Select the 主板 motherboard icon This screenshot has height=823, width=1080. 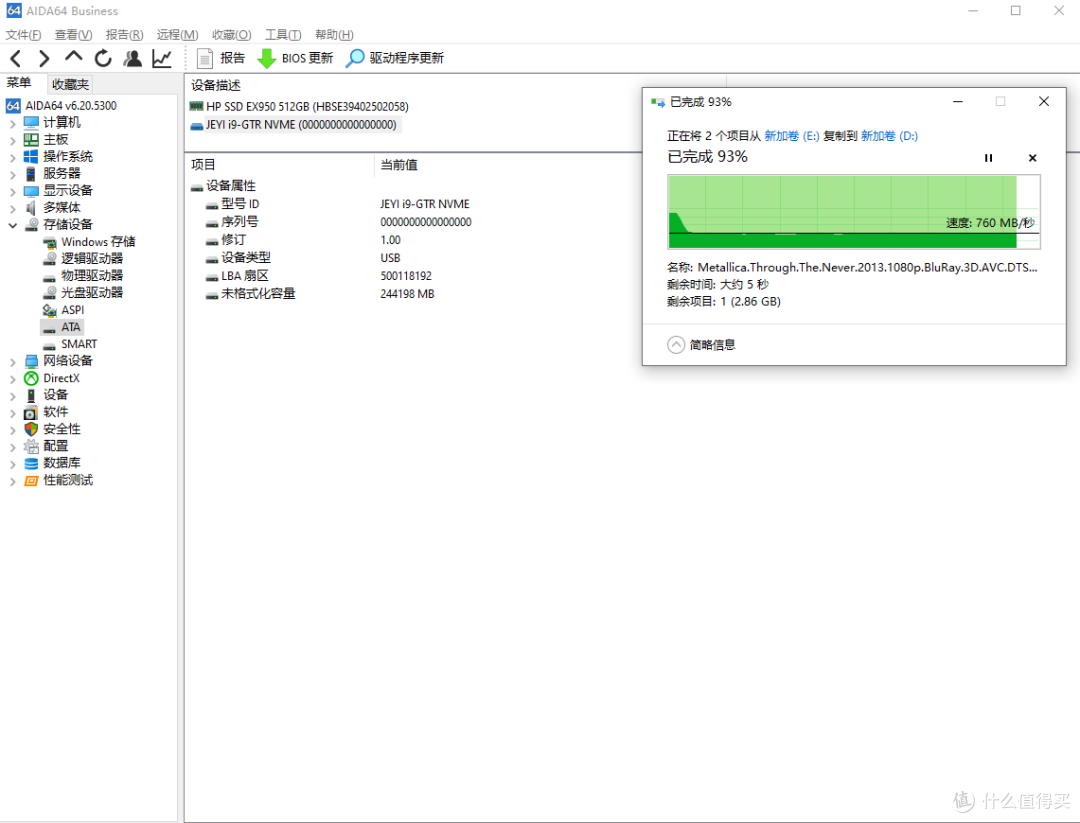(x=31, y=140)
